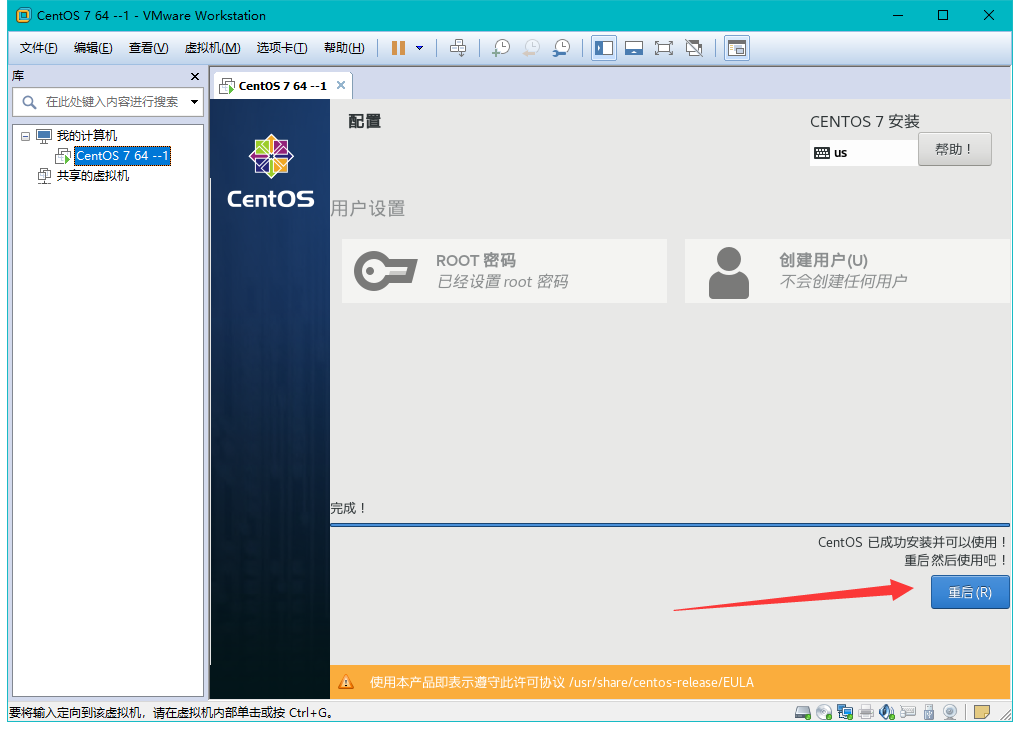The image size is (1020, 729).
Task: Open the library search filter dropdown
Action: coord(194,102)
